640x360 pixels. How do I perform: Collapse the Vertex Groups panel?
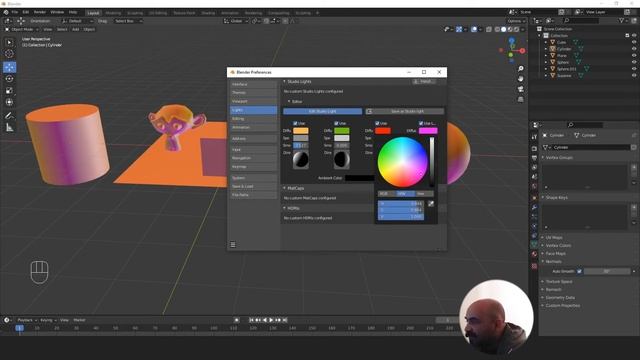point(543,157)
